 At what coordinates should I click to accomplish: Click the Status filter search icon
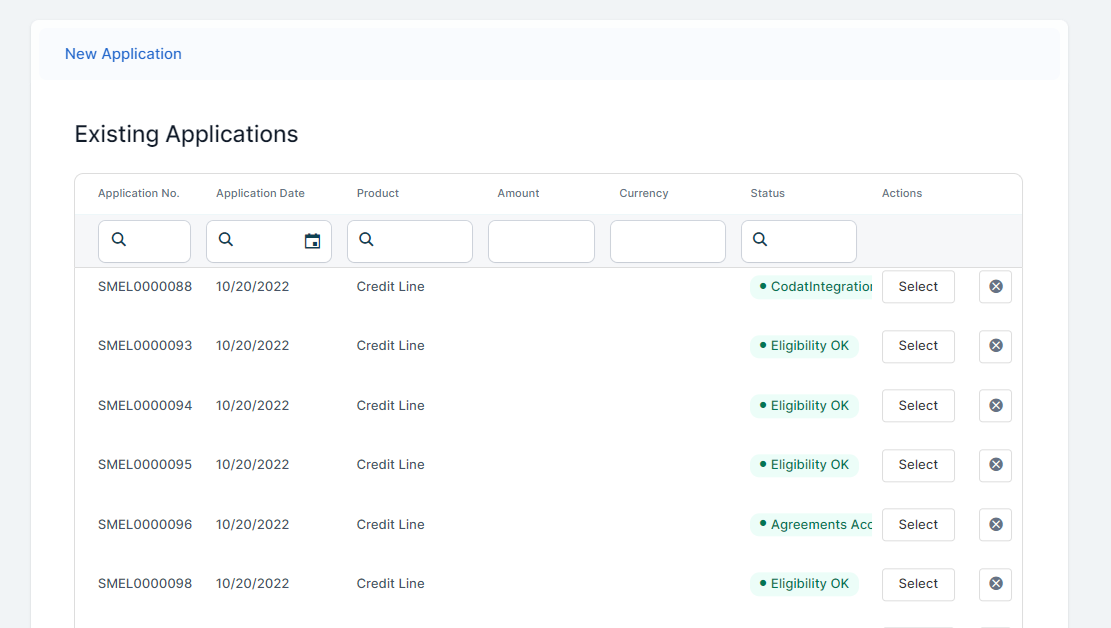(760, 240)
